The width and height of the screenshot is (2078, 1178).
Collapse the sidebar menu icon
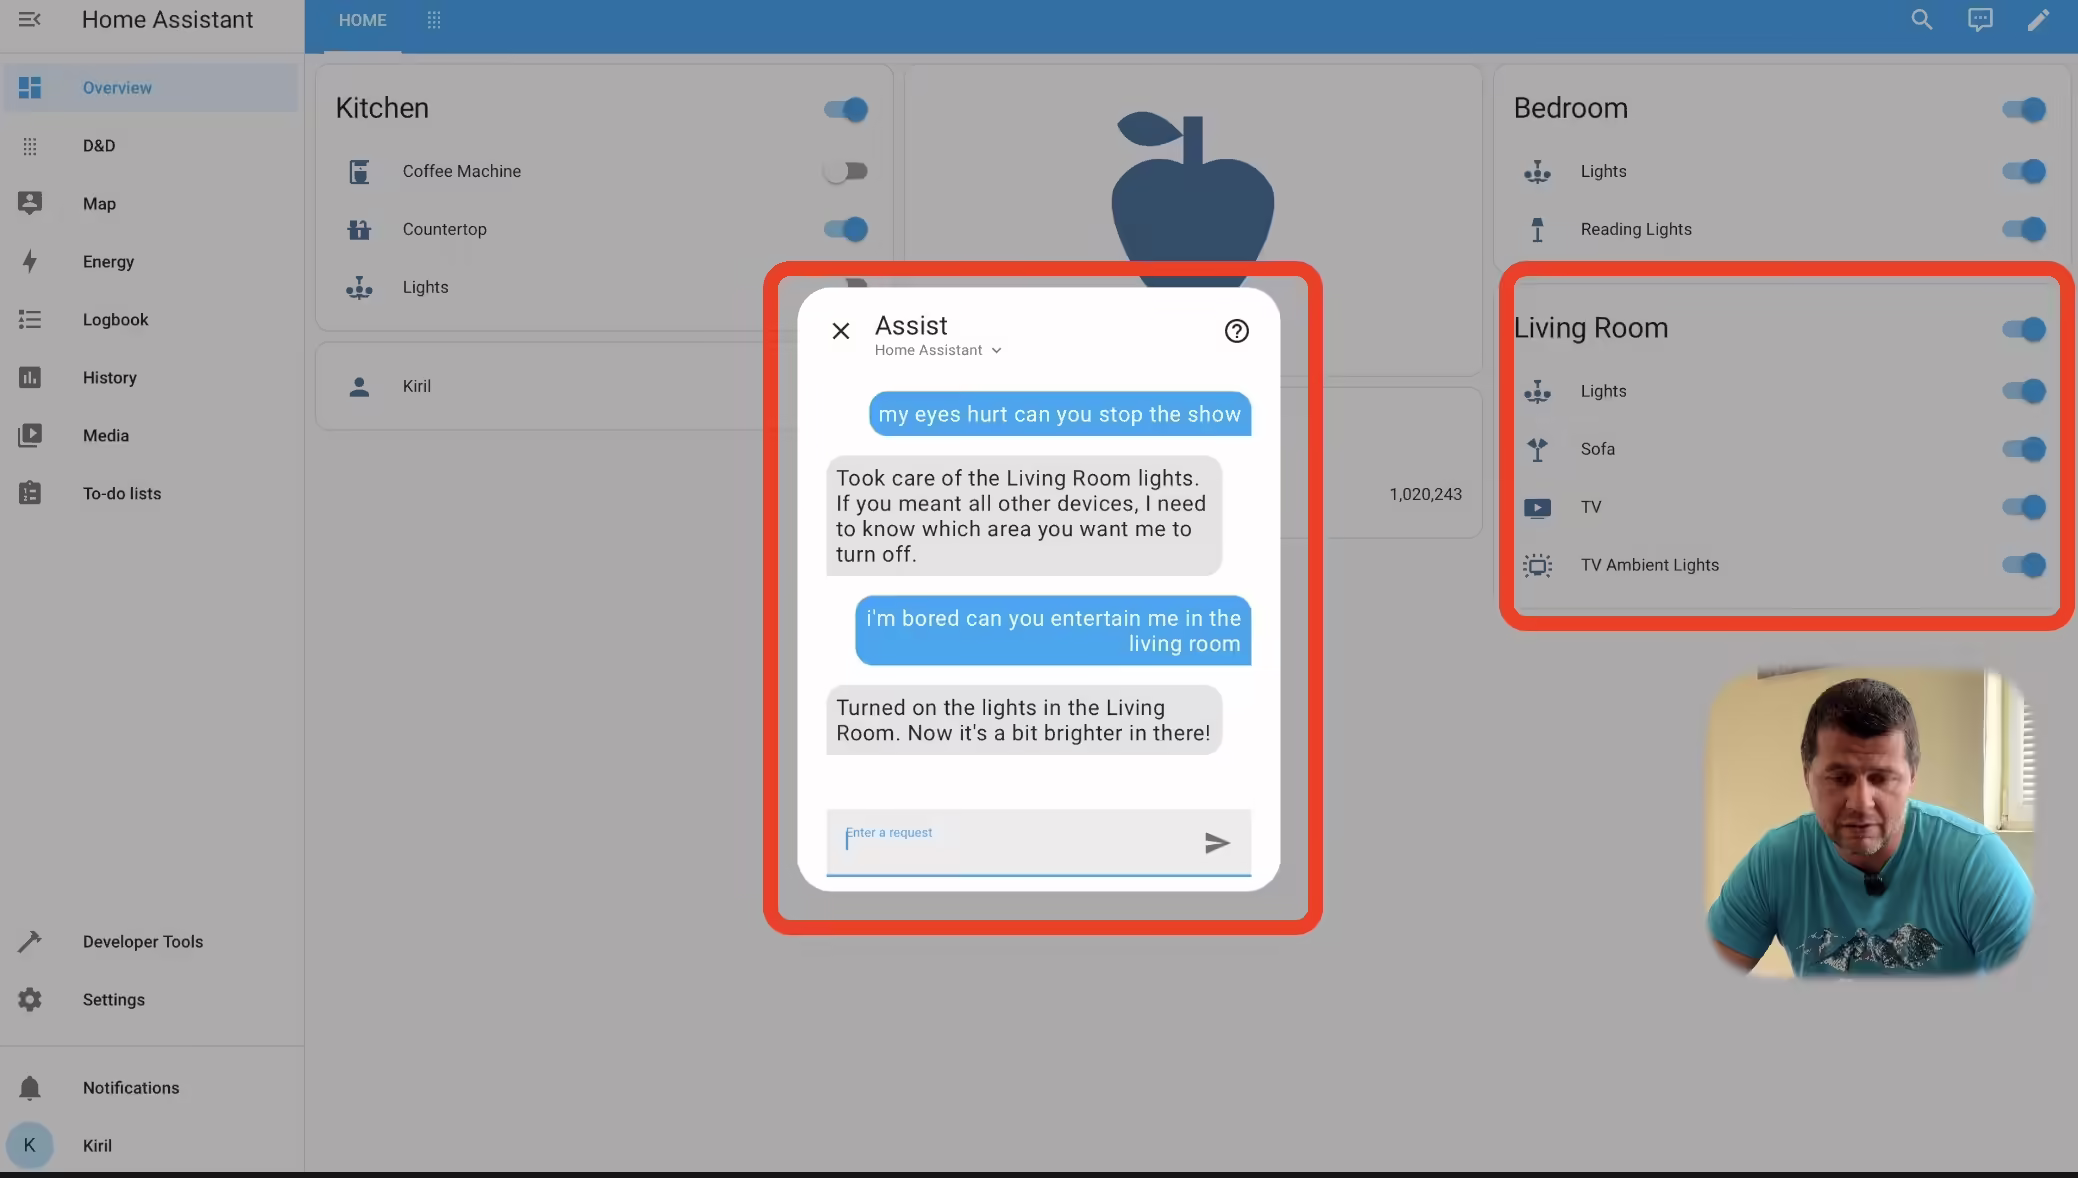30,20
